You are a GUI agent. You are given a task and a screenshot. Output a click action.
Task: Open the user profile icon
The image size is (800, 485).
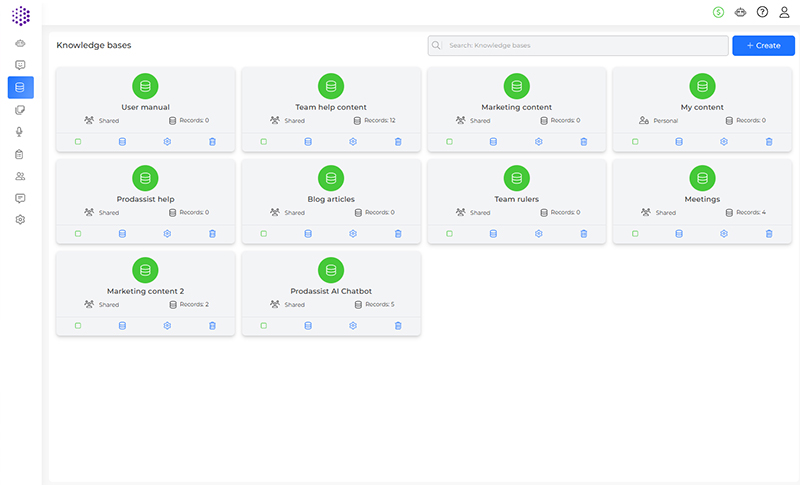(784, 12)
